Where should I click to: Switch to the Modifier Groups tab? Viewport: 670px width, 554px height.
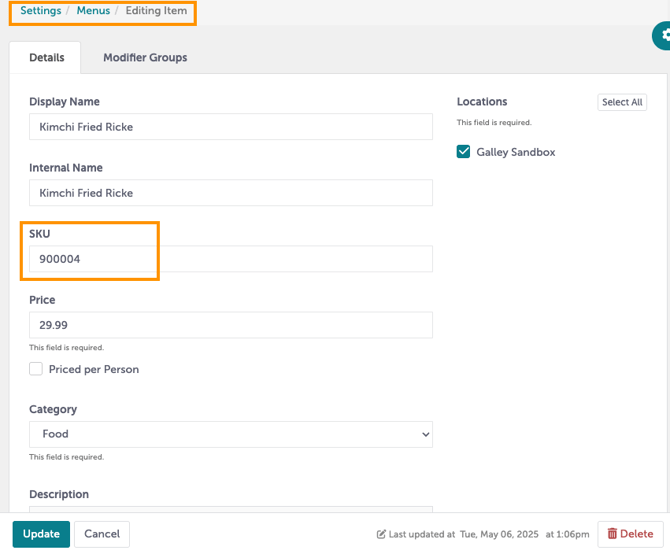click(145, 58)
